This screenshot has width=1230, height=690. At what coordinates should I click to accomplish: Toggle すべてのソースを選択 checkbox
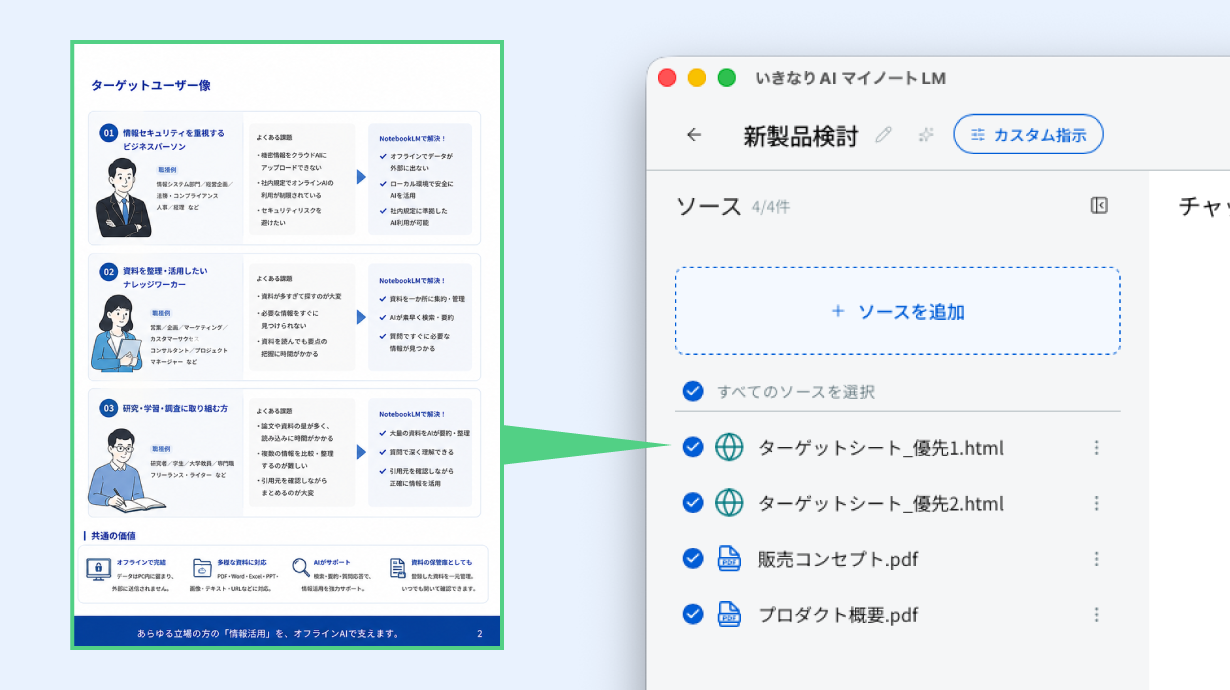(x=693, y=391)
